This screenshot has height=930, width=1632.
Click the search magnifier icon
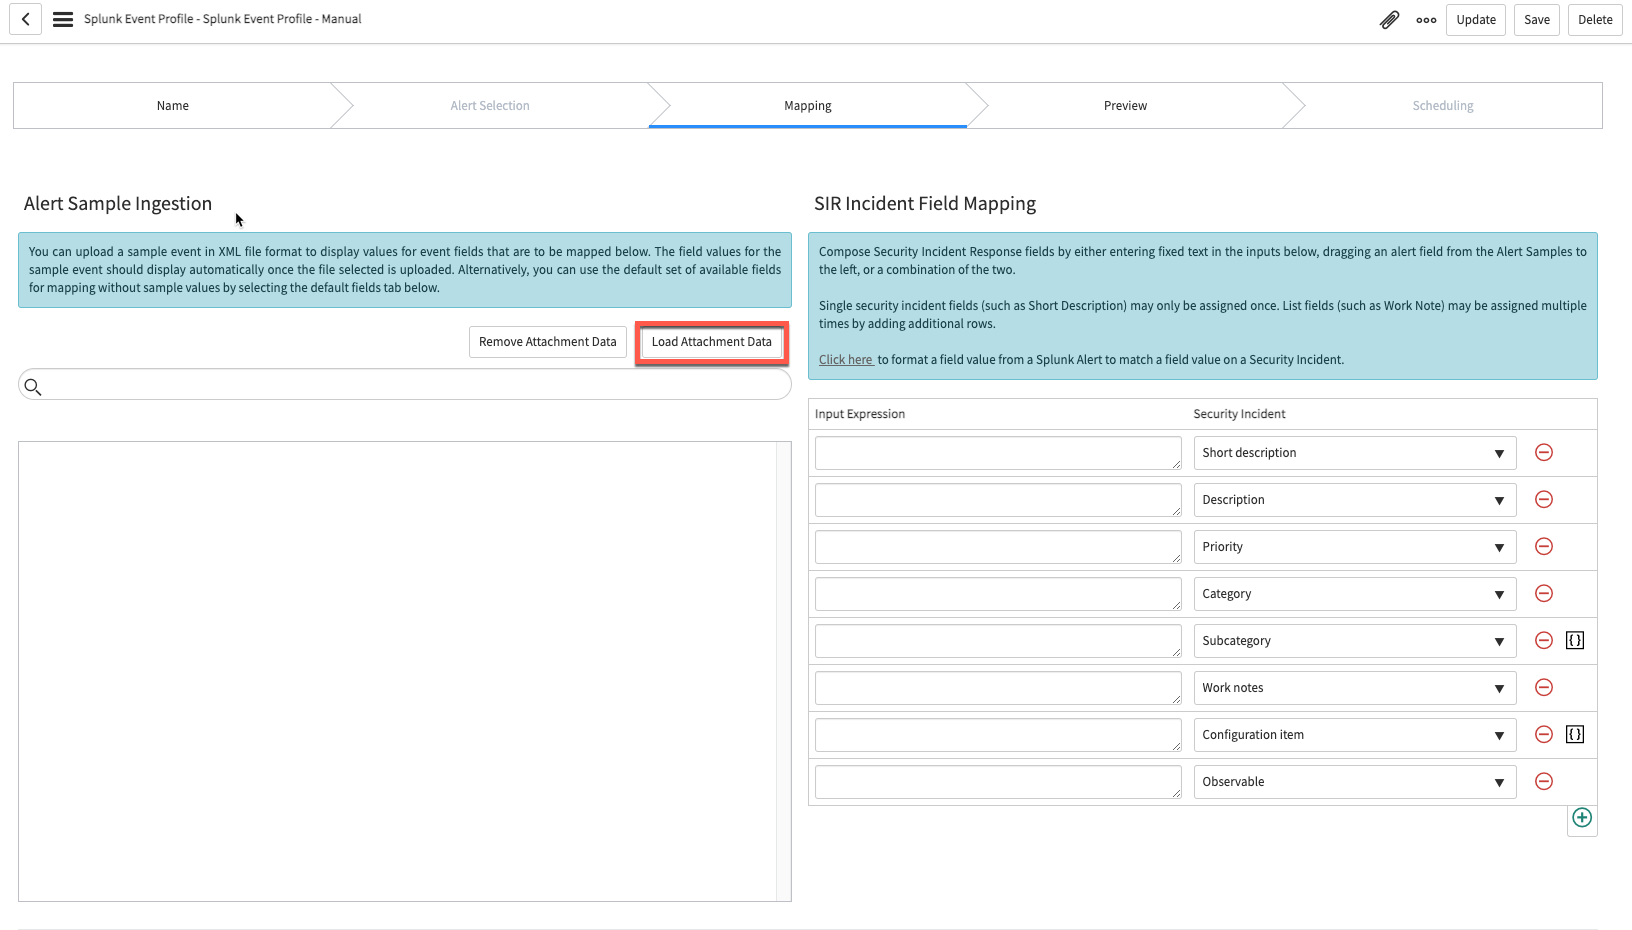tap(33, 387)
